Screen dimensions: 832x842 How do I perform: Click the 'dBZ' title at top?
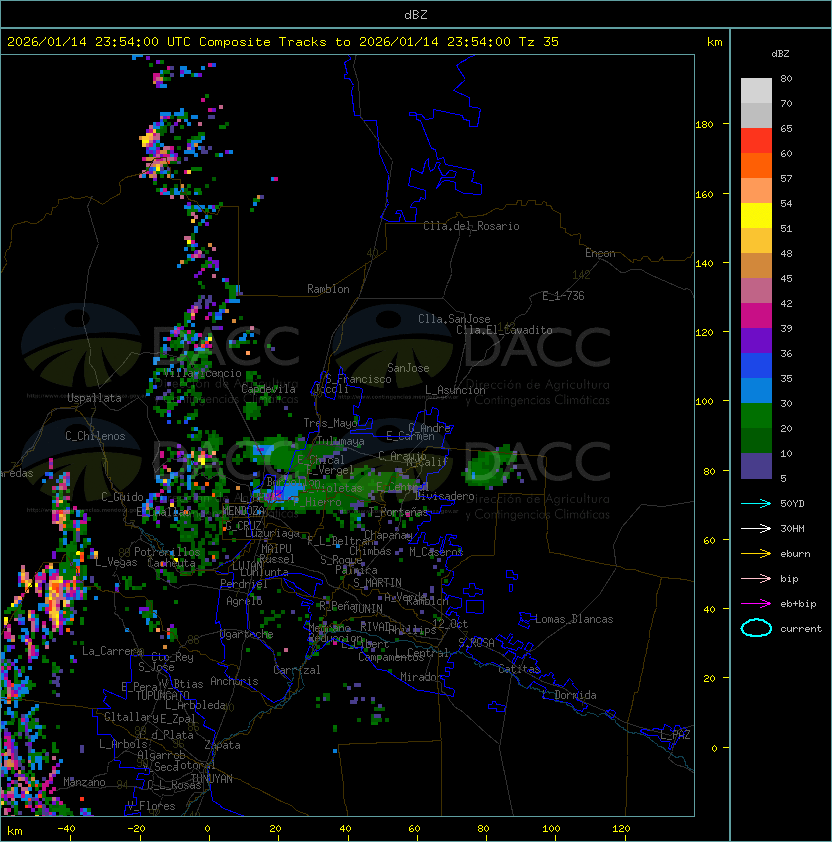[416, 14]
